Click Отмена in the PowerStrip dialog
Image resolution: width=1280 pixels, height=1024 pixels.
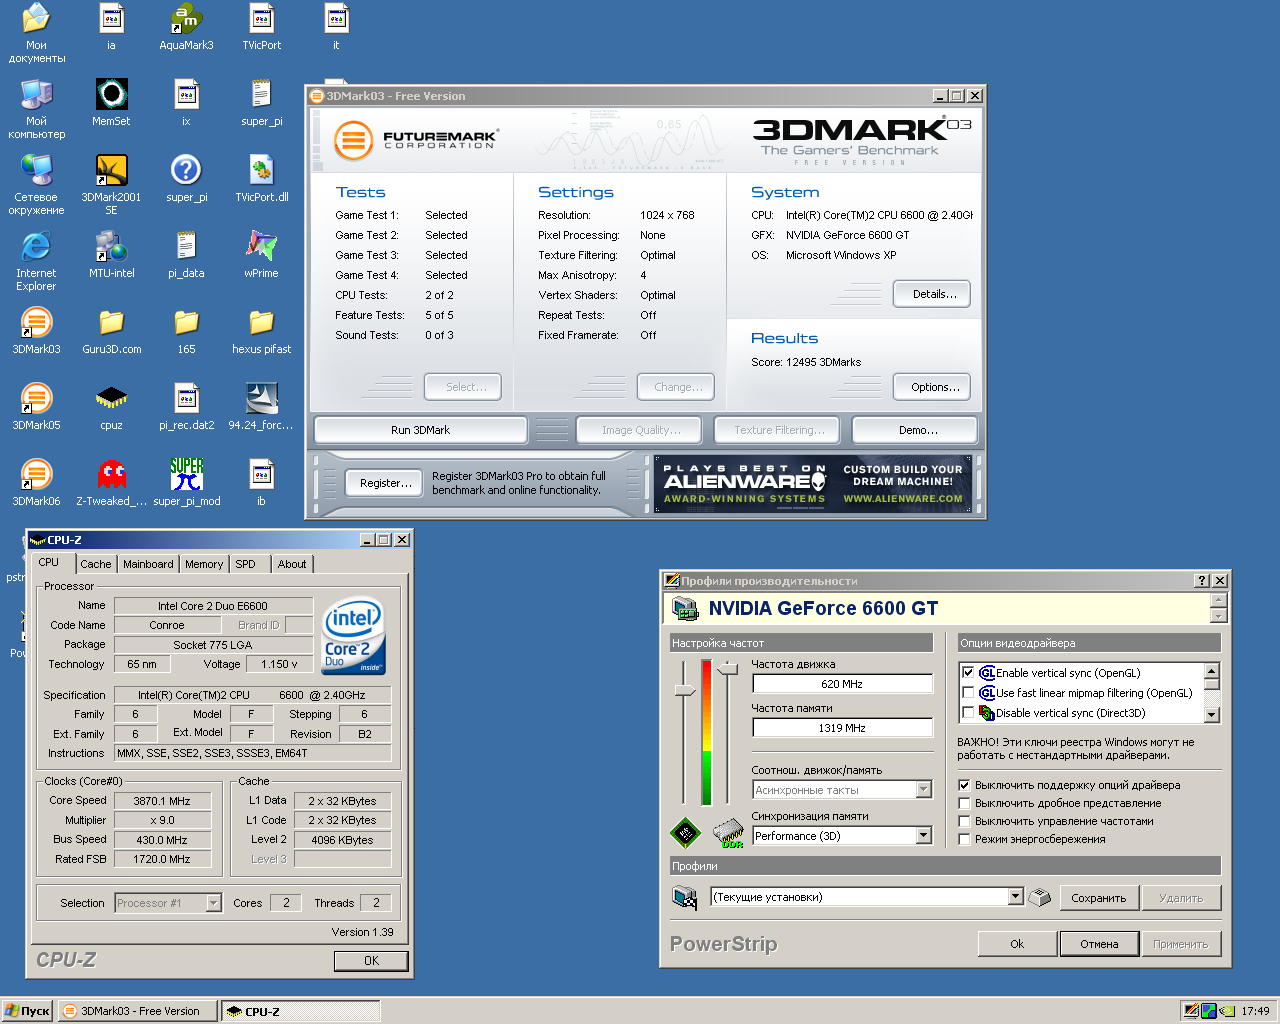(x=1099, y=944)
